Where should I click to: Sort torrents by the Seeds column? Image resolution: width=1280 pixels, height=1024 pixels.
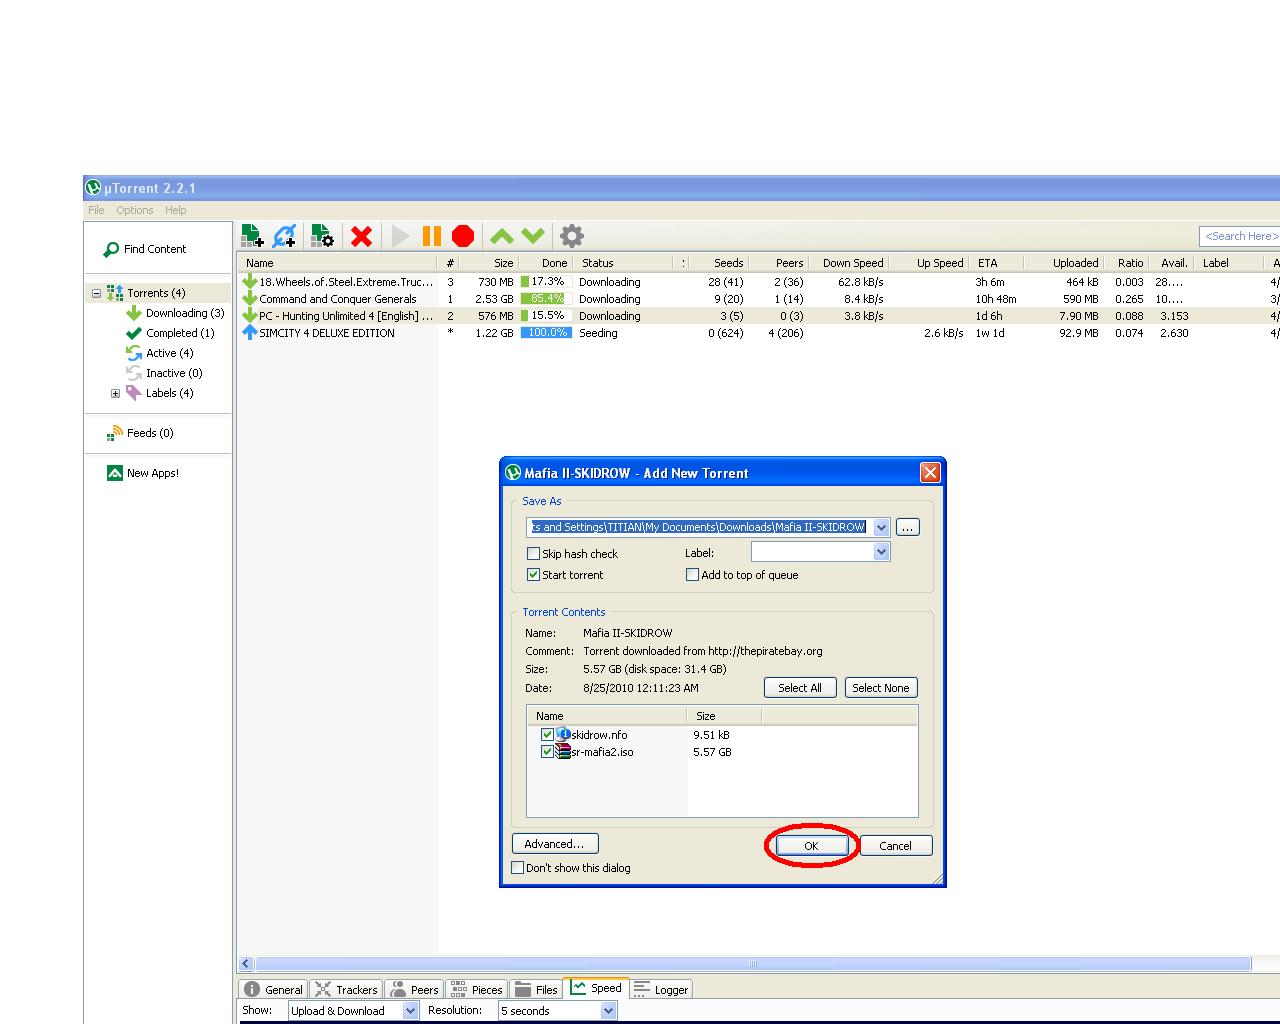[x=719, y=263]
